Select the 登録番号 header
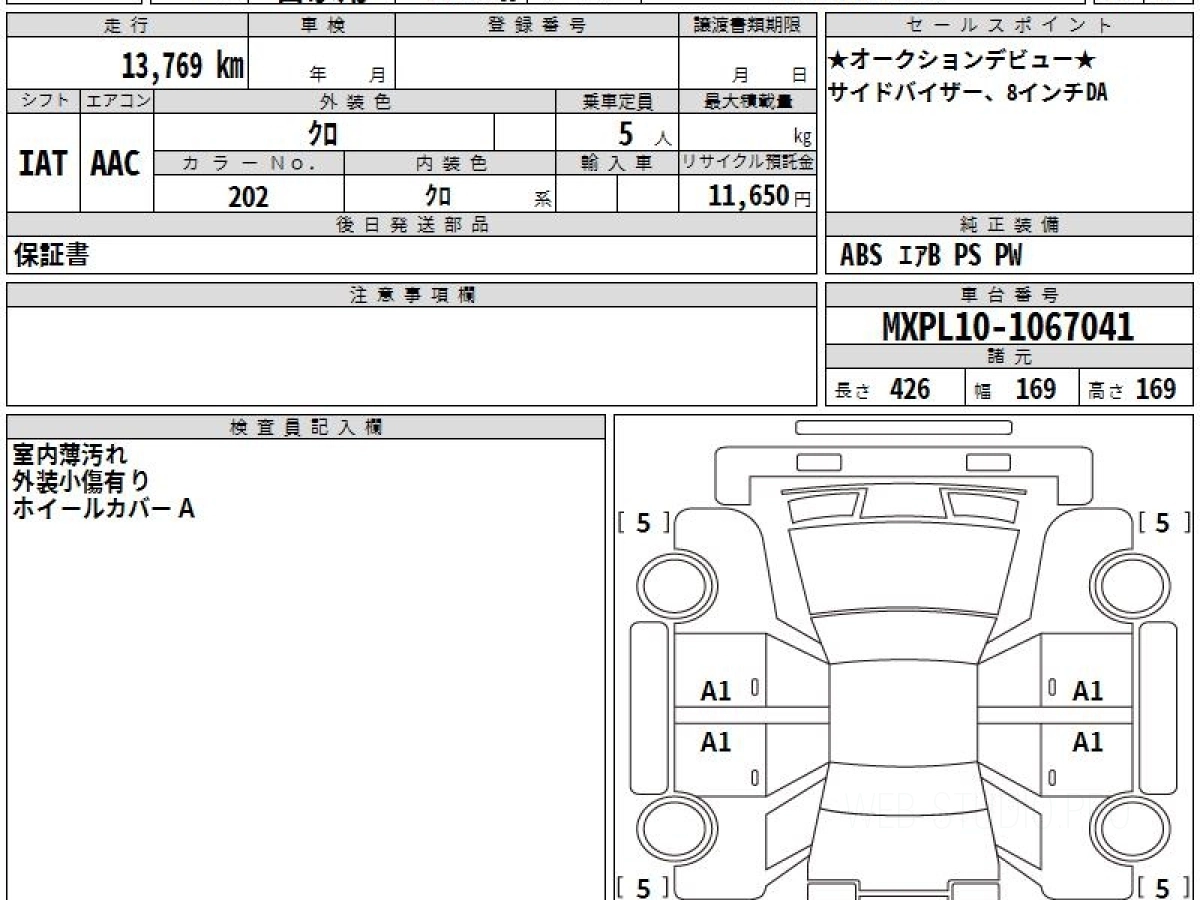The height and width of the screenshot is (900, 1200). [537, 26]
